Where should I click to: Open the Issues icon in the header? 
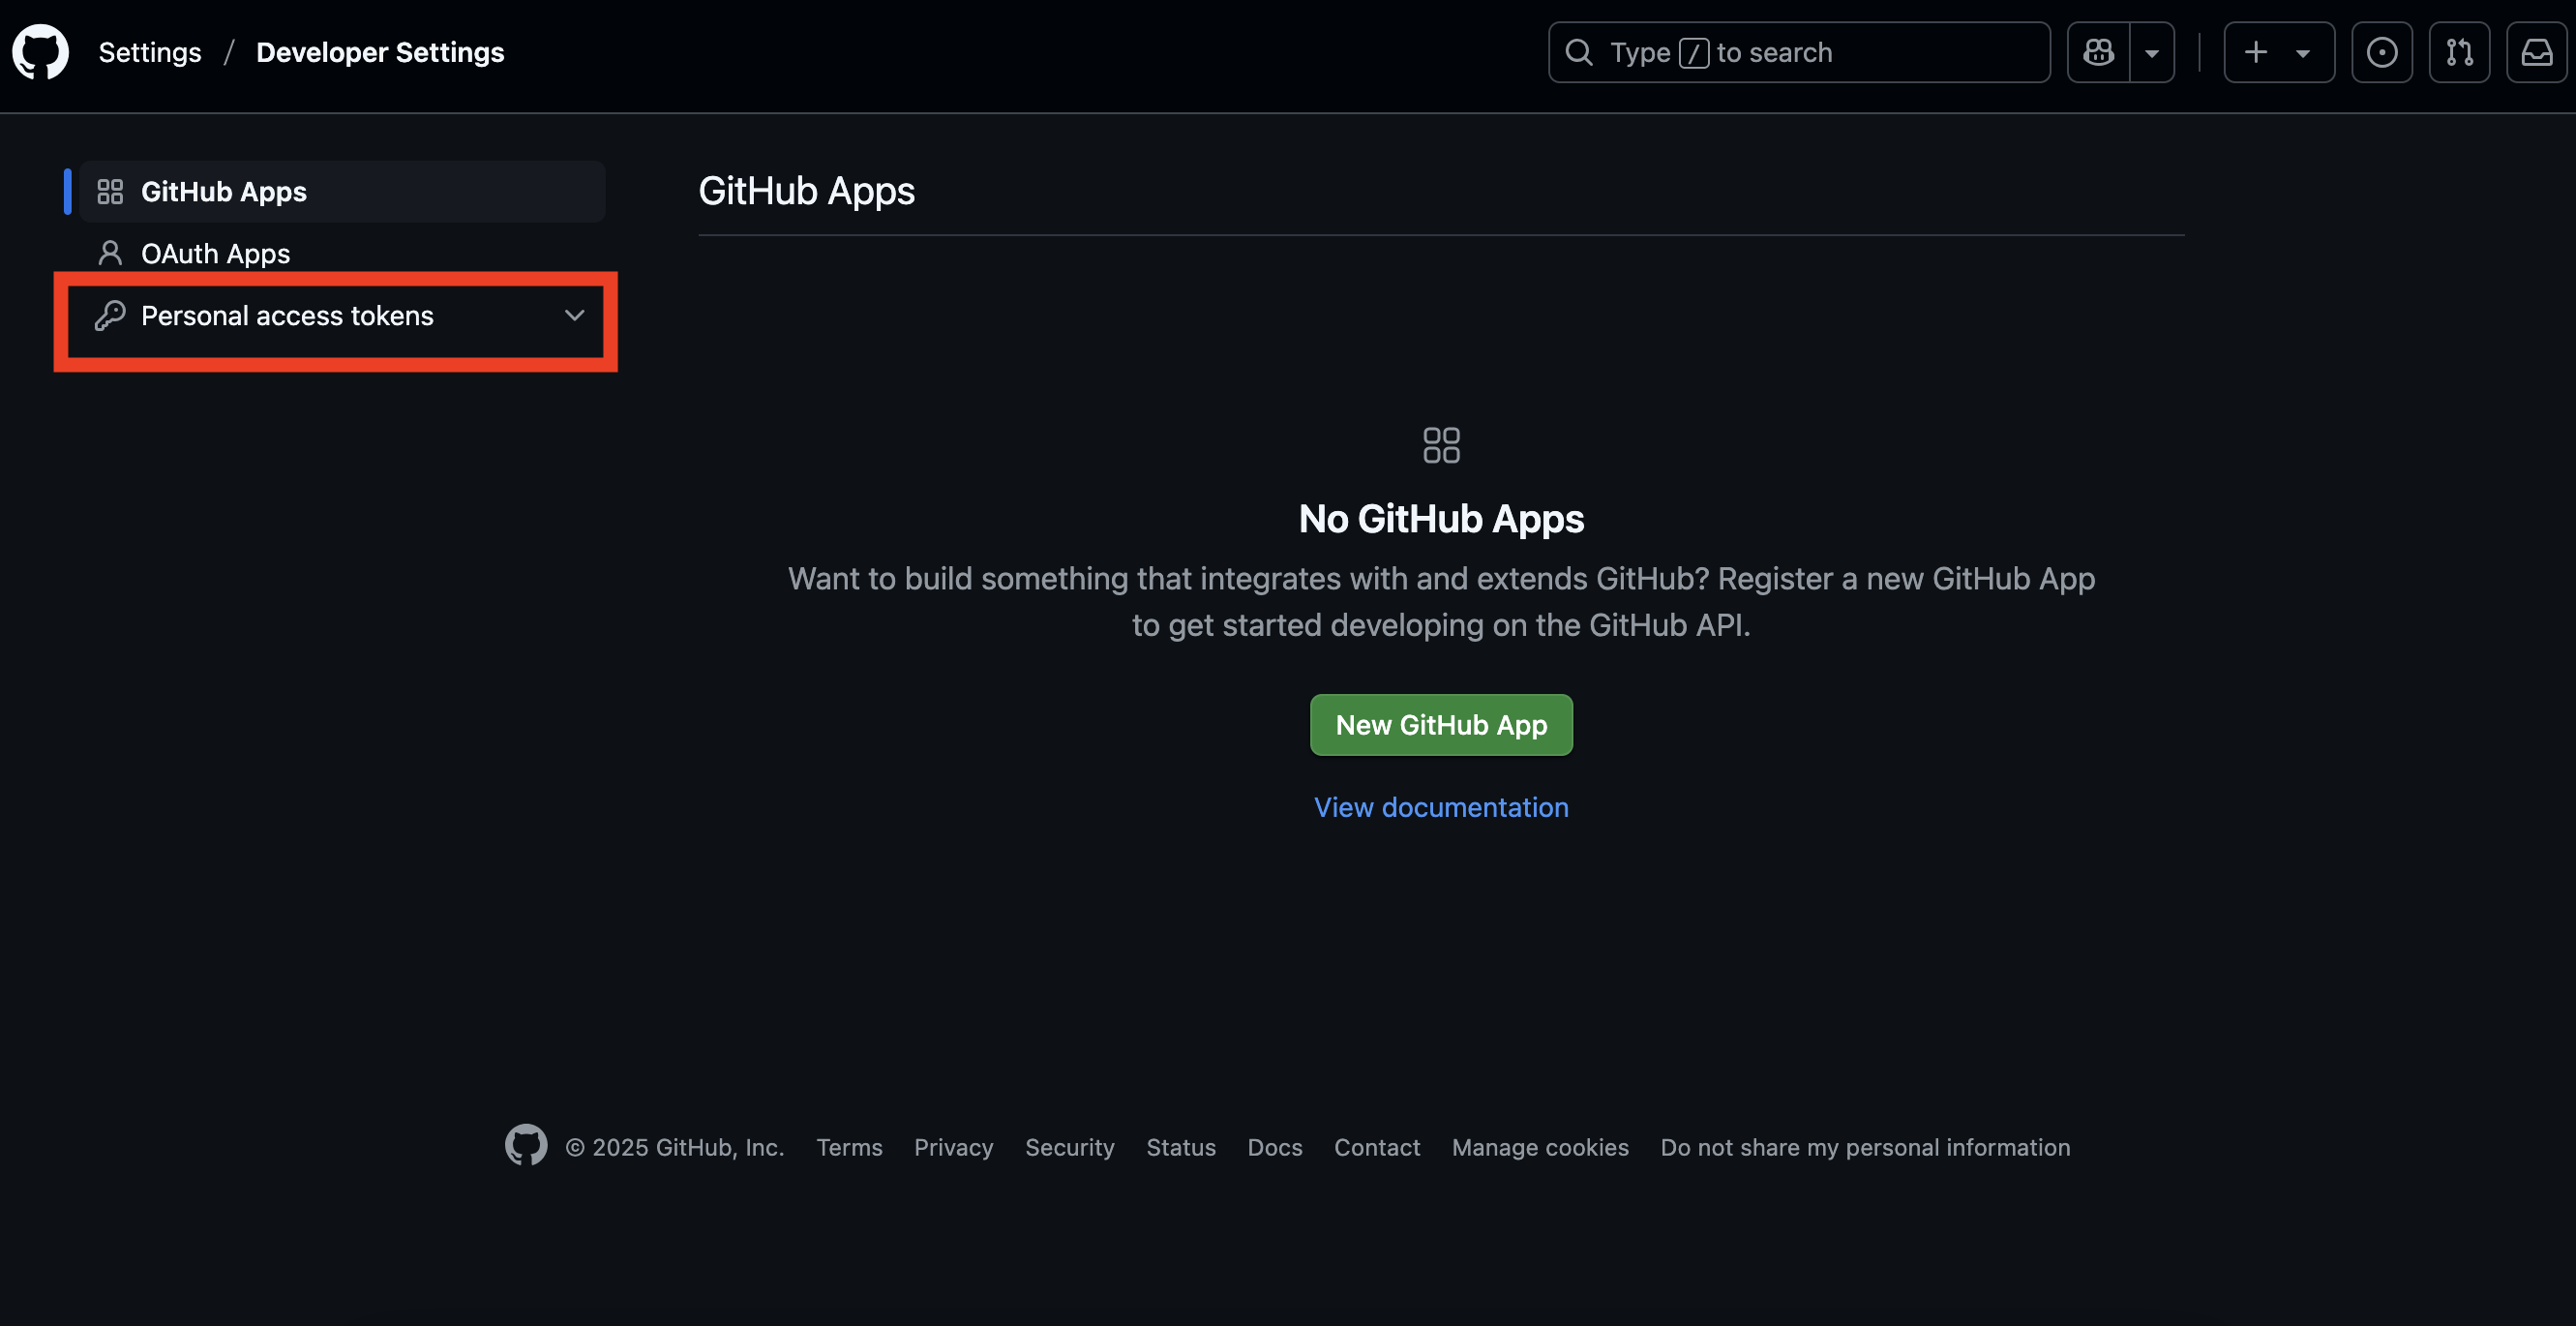[x=2382, y=52]
